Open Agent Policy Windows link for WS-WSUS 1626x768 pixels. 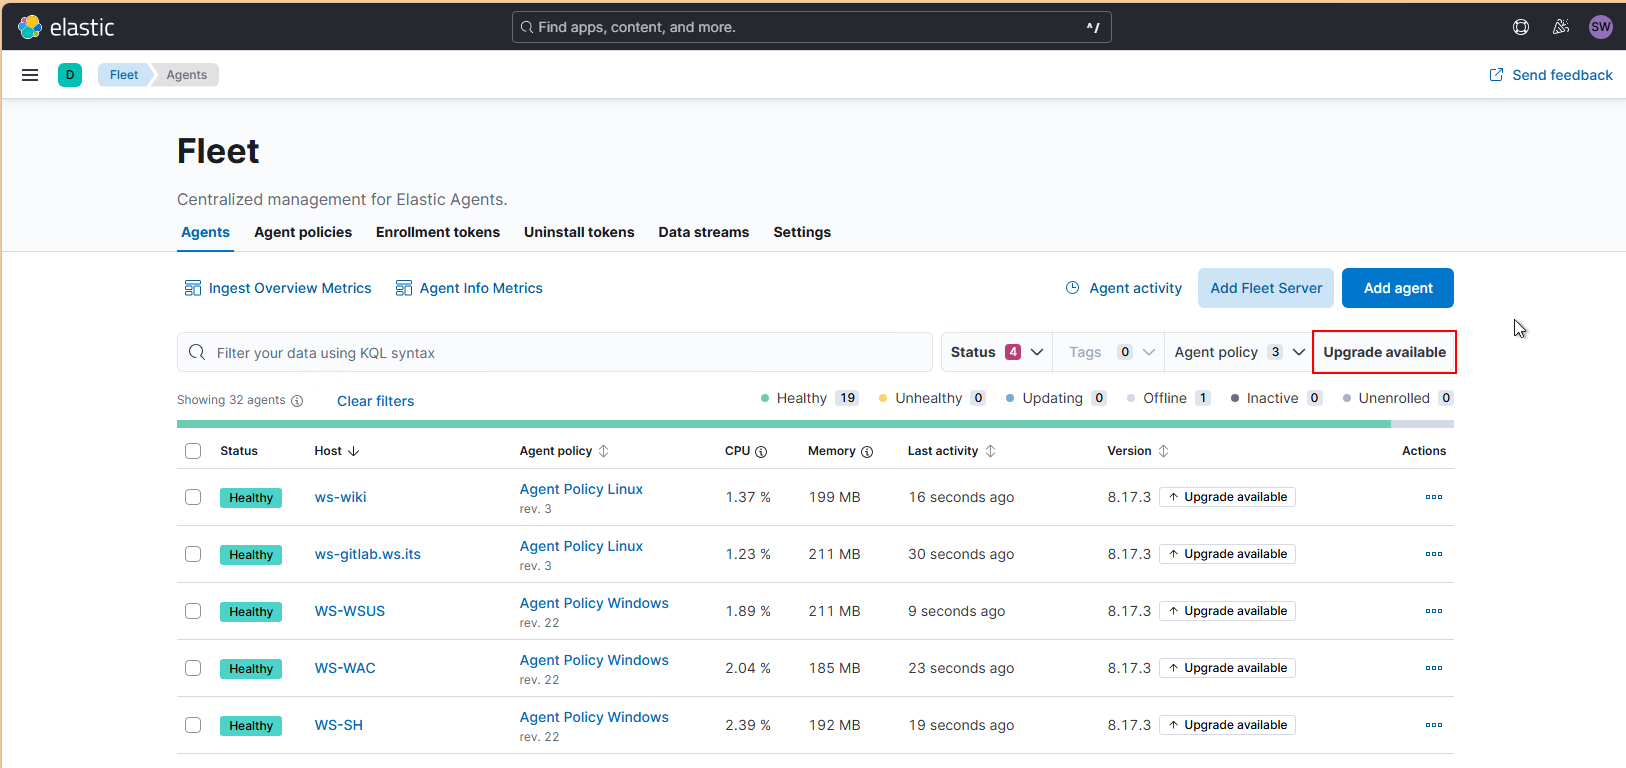click(594, 603)
